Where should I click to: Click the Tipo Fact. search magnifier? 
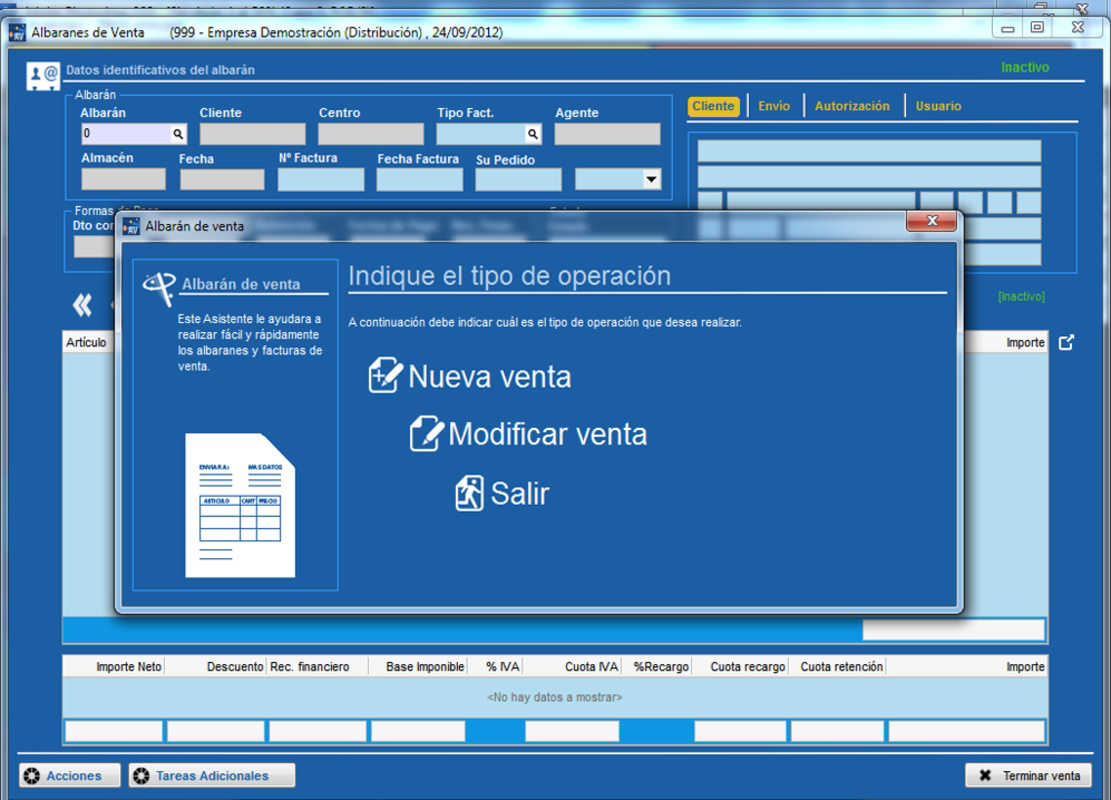[532, 134]
